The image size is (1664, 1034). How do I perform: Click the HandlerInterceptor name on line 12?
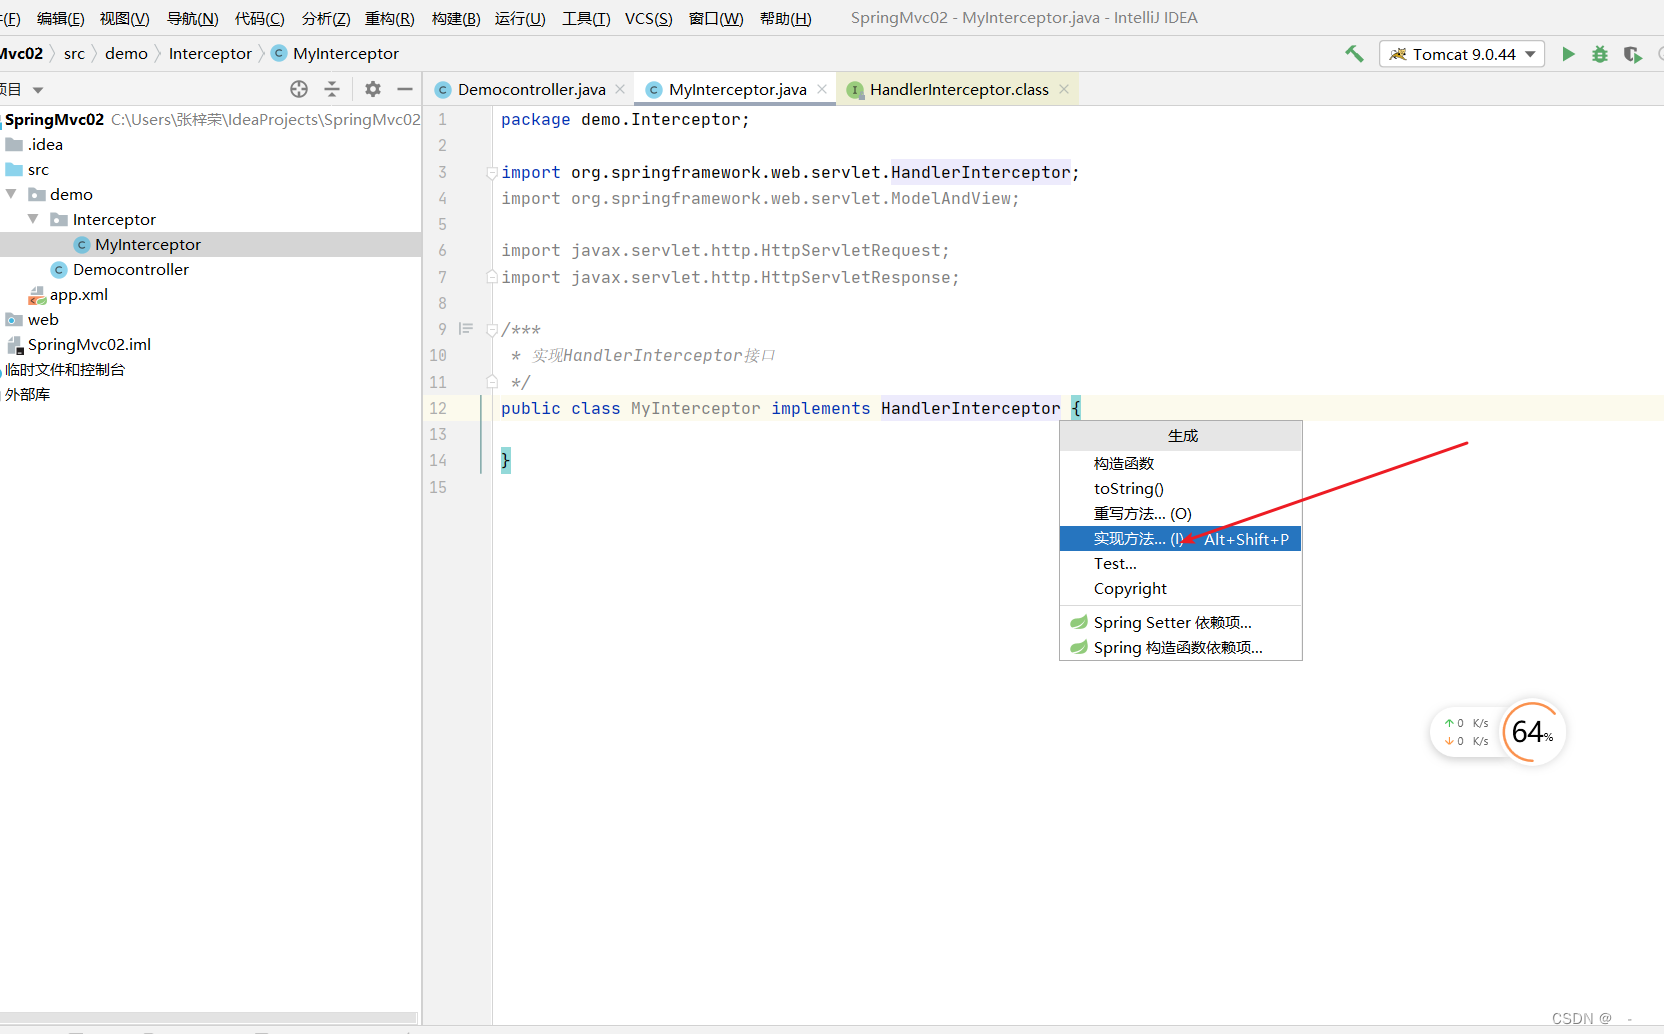[970, 408]
